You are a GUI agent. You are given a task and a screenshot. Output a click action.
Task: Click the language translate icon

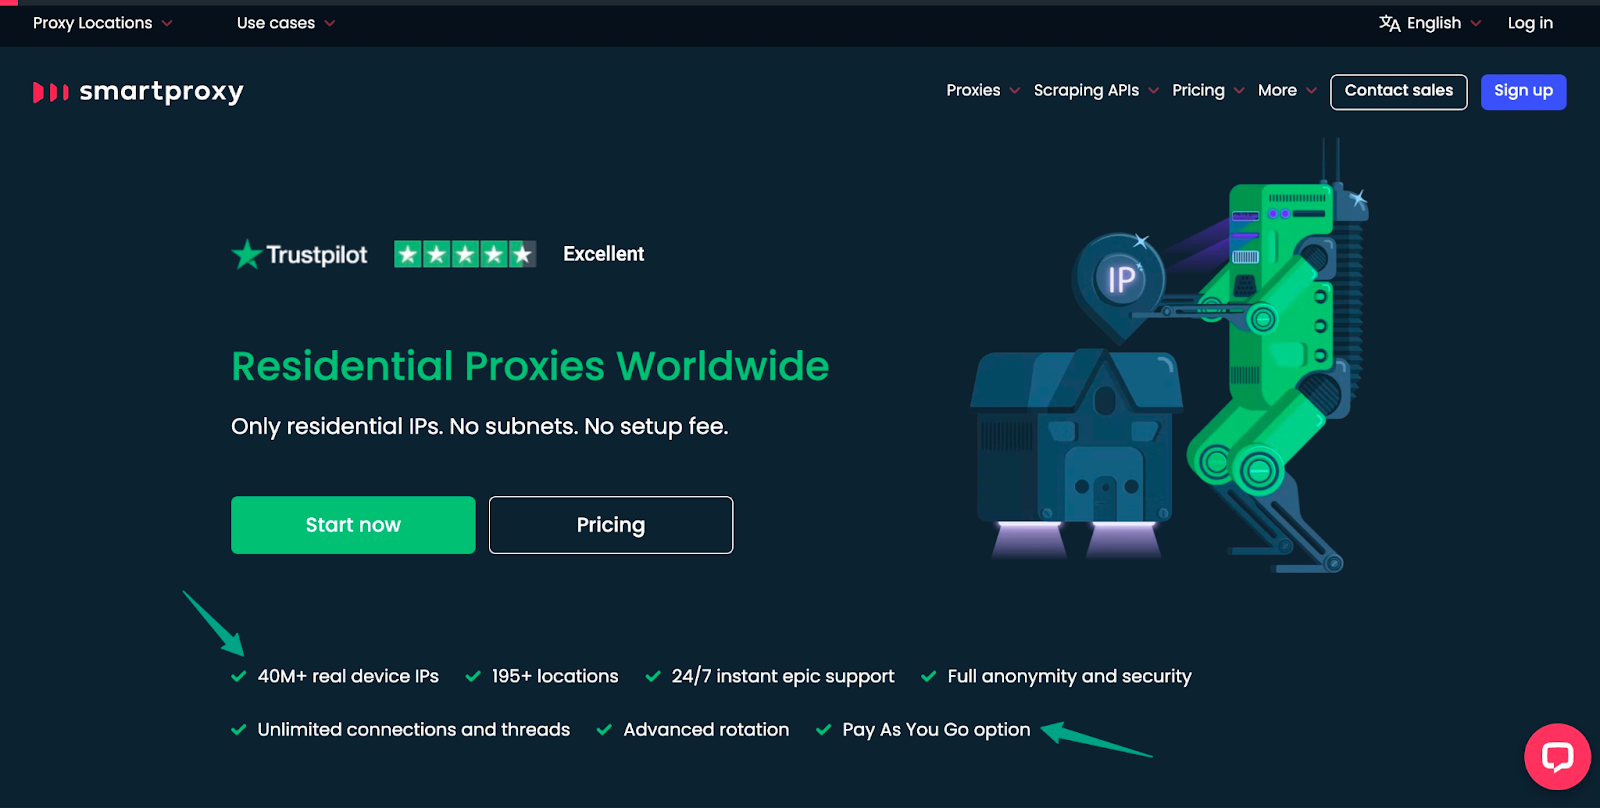point(1389,23)
